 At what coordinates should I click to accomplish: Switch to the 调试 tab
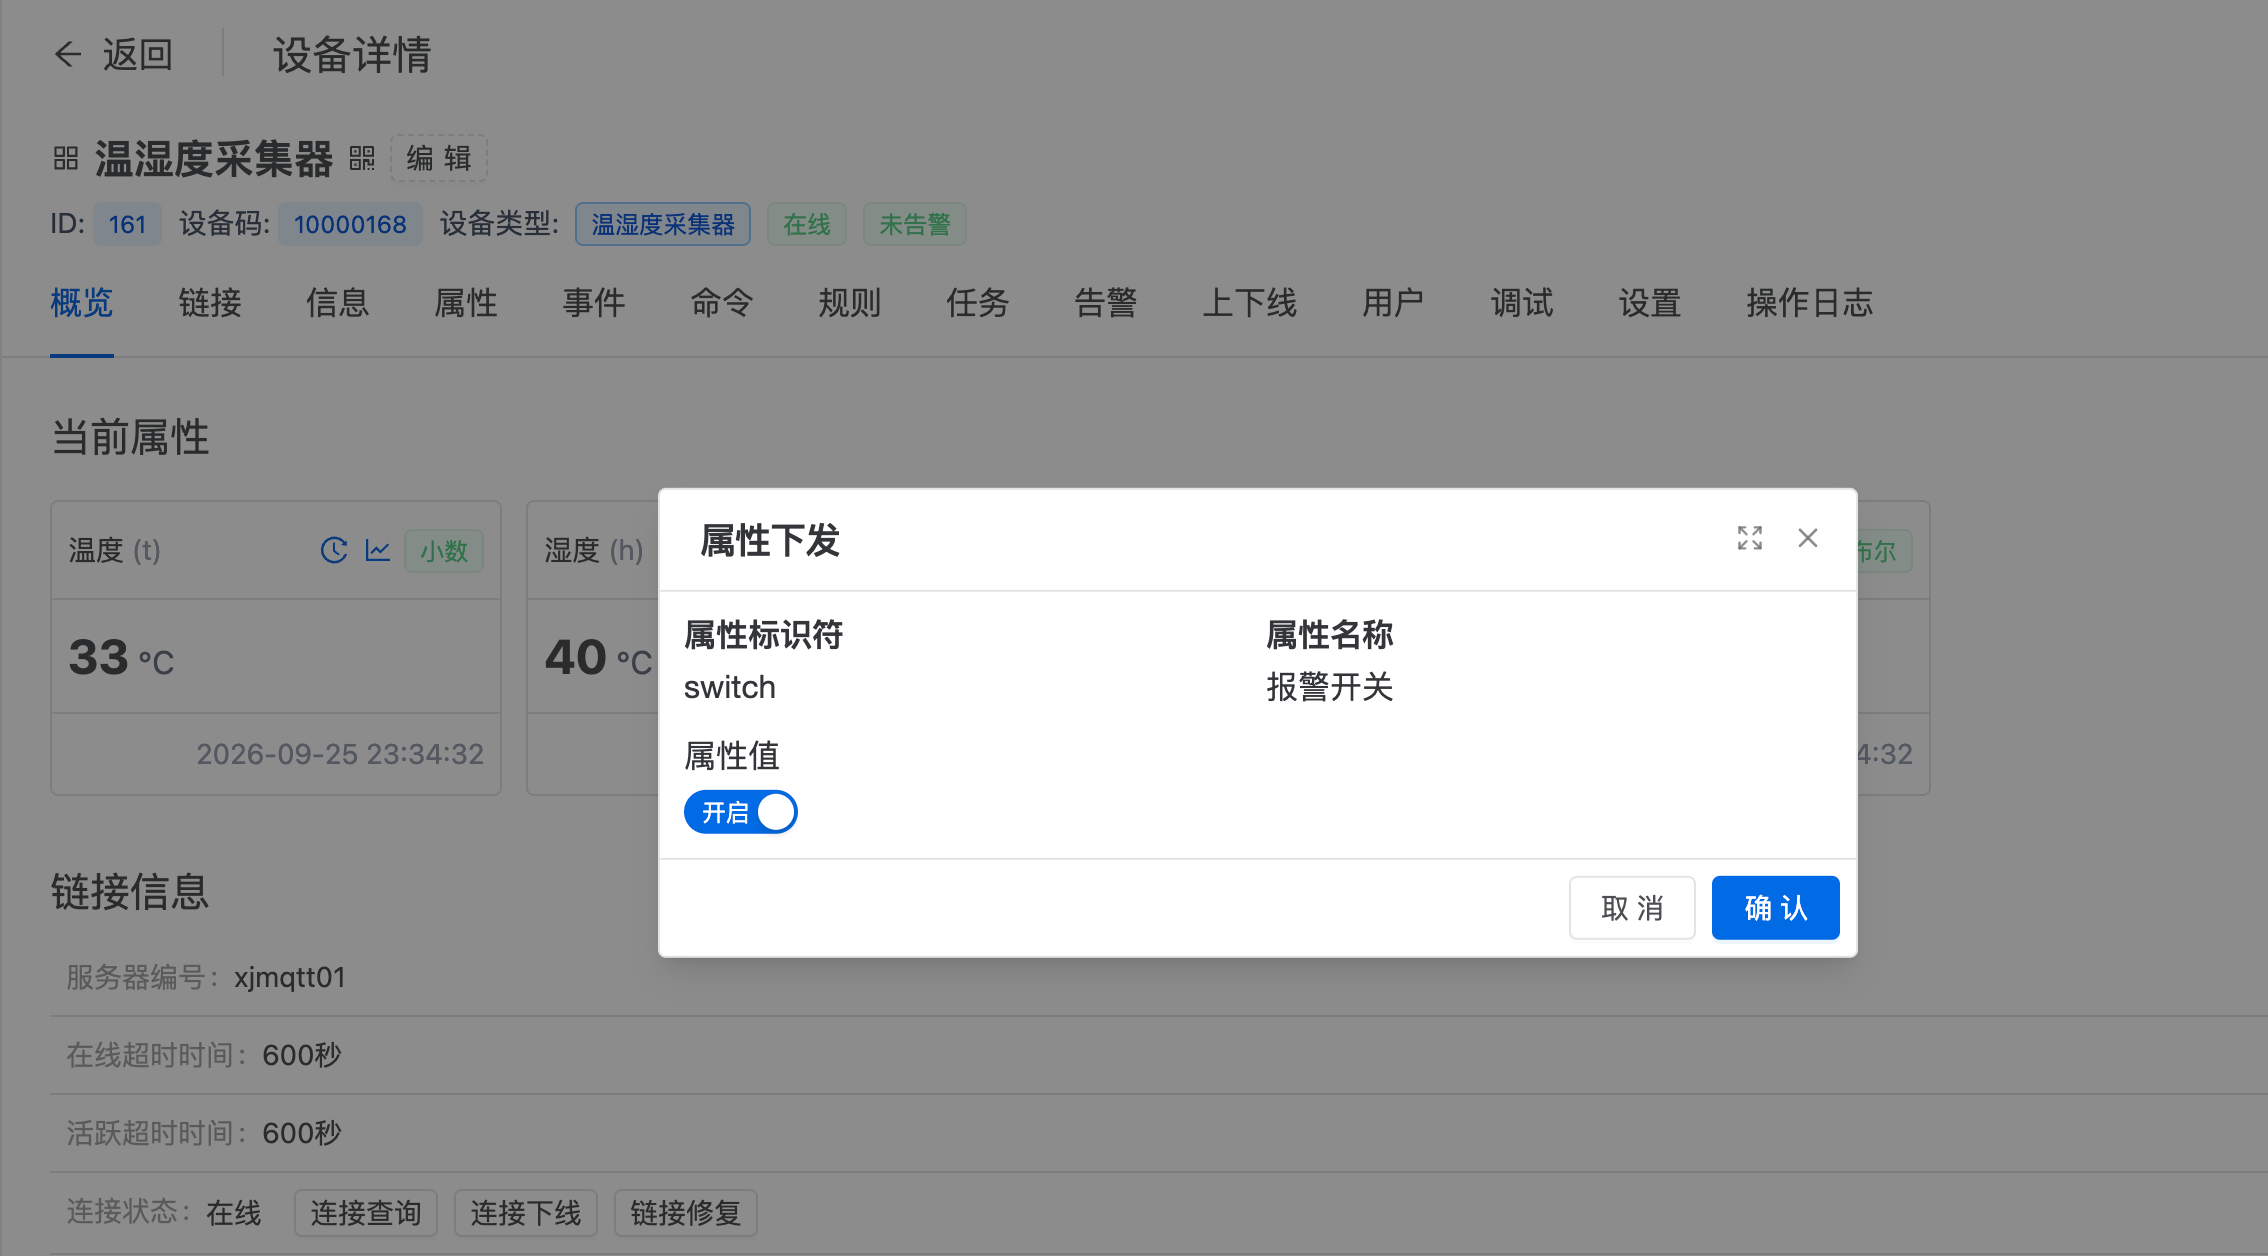tap(1522, 302)
